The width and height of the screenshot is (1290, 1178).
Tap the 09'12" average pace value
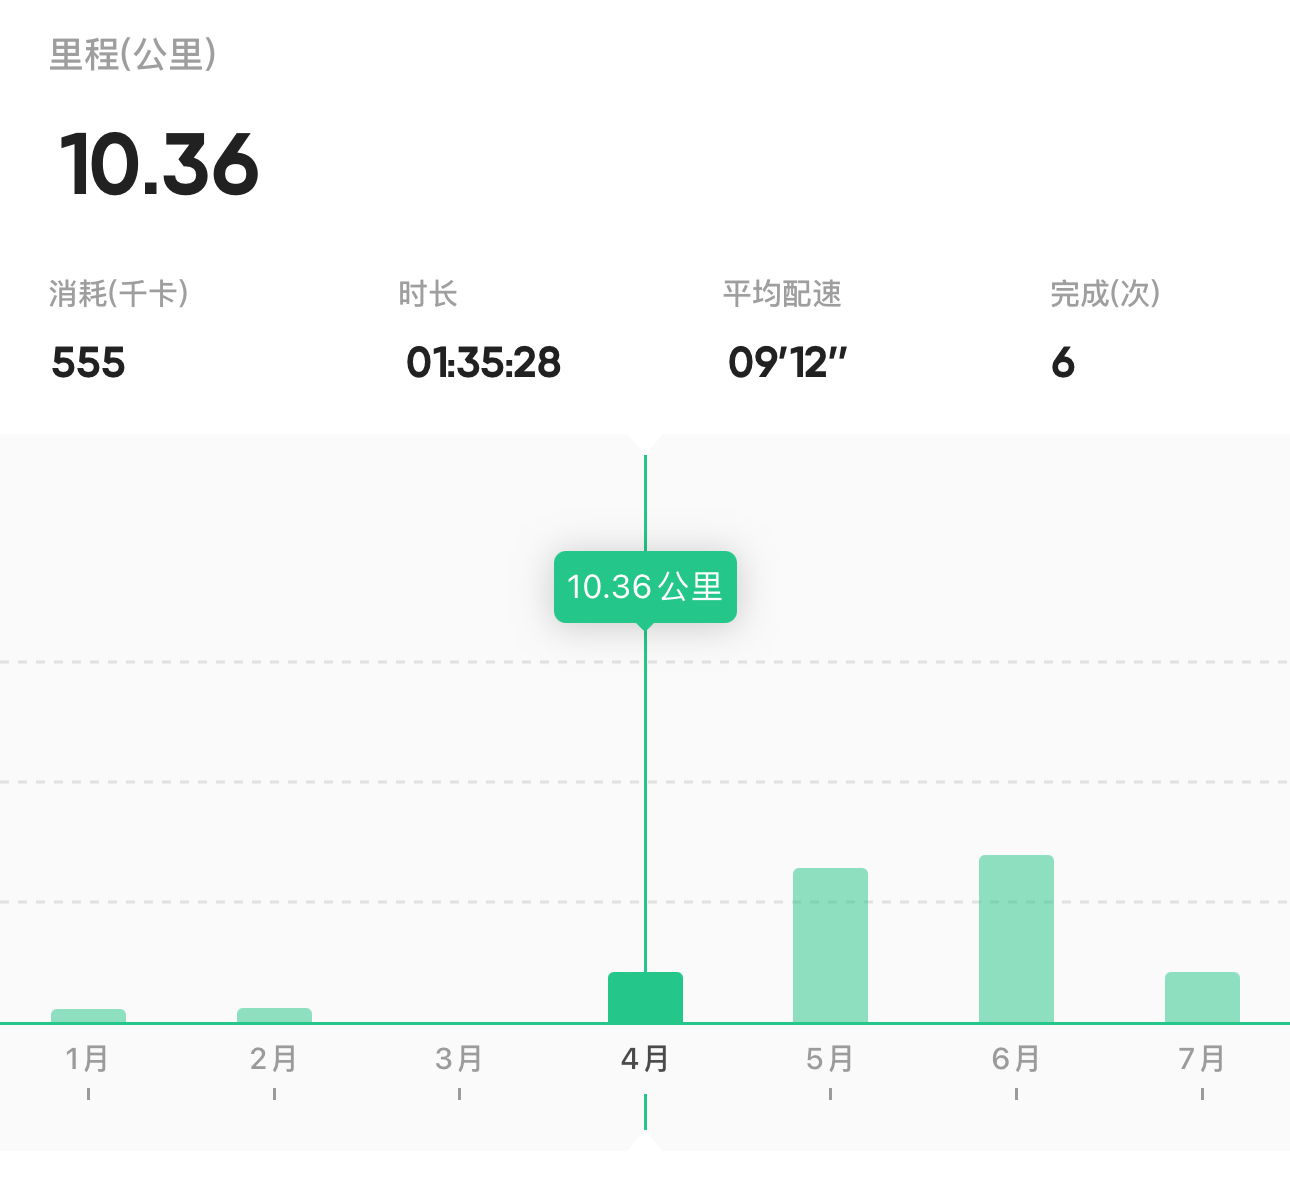click(x=788, y=362)
